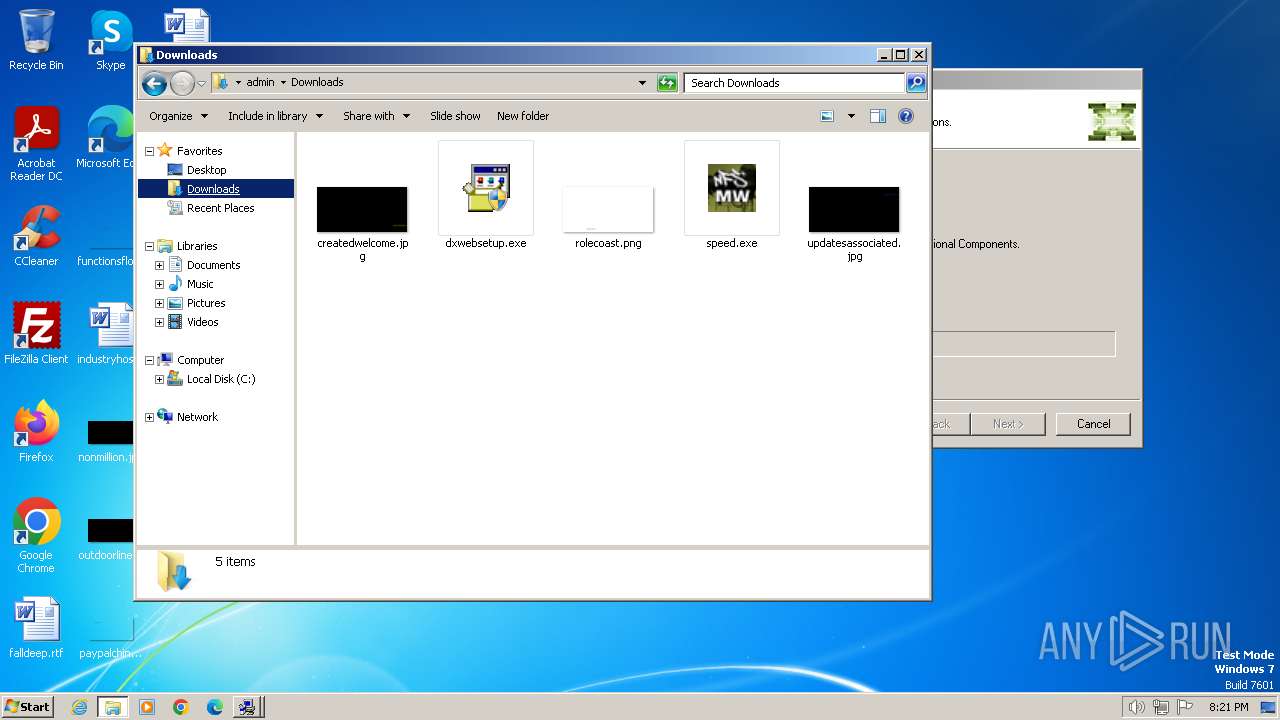
Task: Select the createdwelcome.jpg thumbnail
Action: pos(362,209)
